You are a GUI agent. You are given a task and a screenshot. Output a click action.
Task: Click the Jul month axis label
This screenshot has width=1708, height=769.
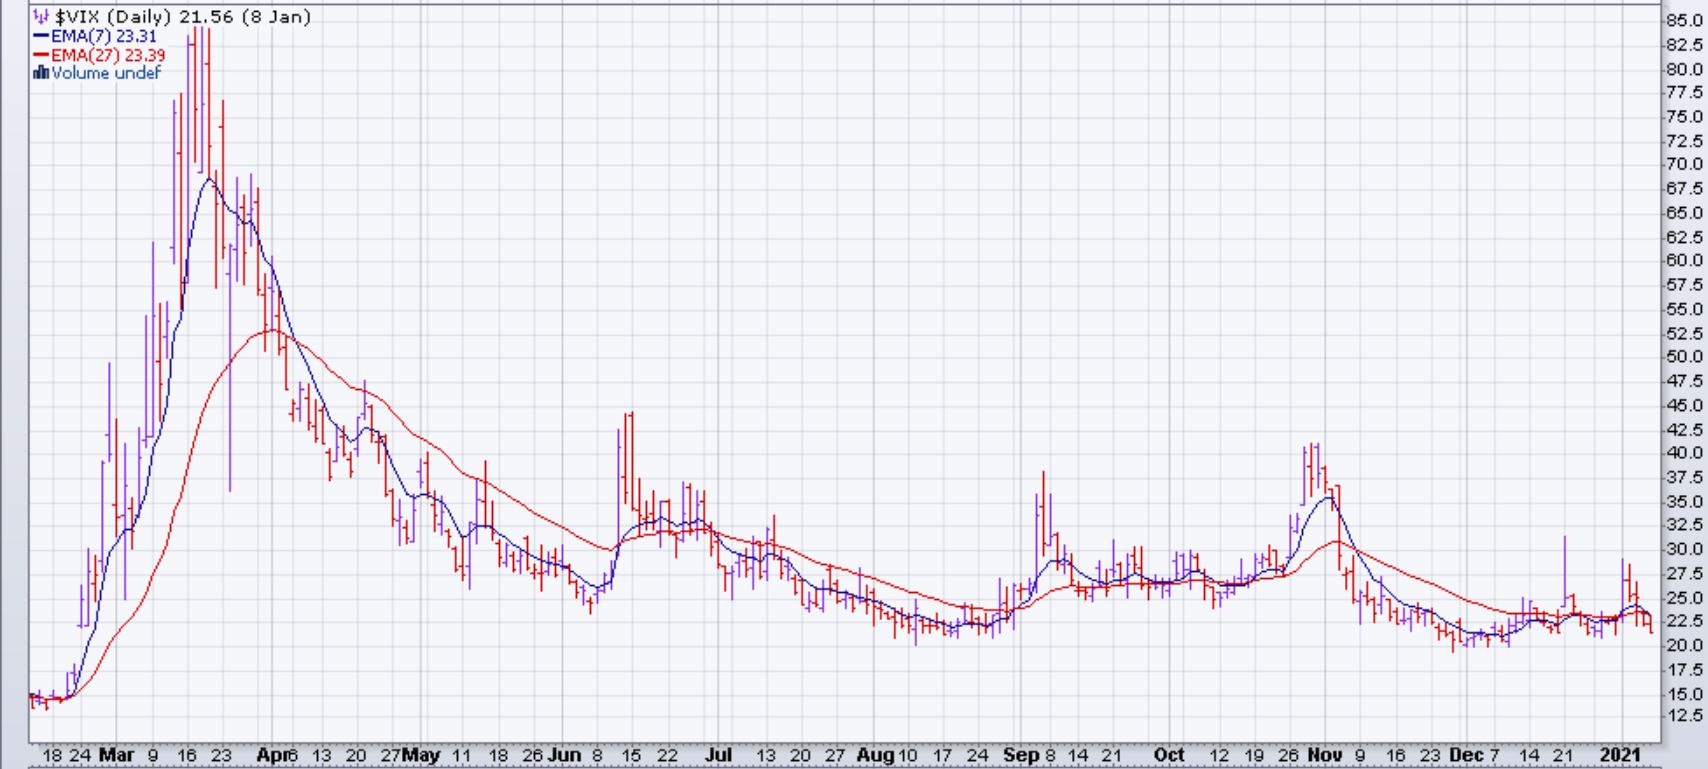[718, 756]
